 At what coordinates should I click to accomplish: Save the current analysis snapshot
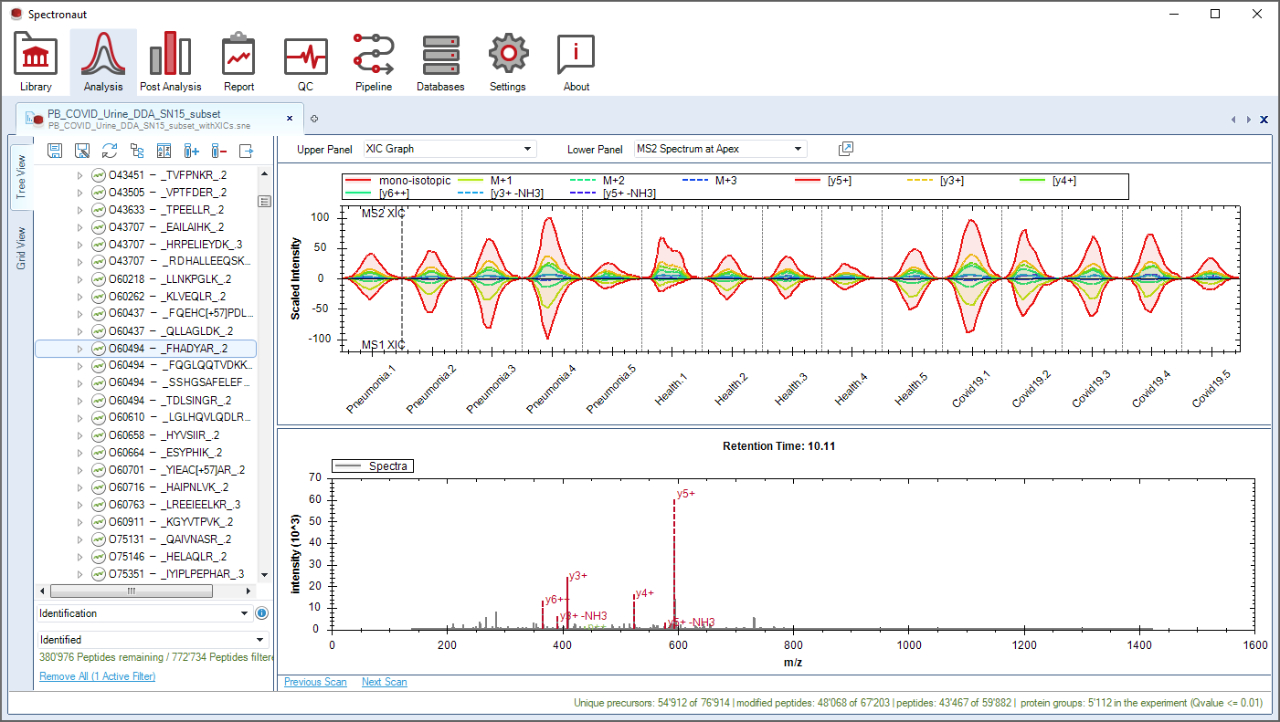pyautogui.click(x=54, y=150)
